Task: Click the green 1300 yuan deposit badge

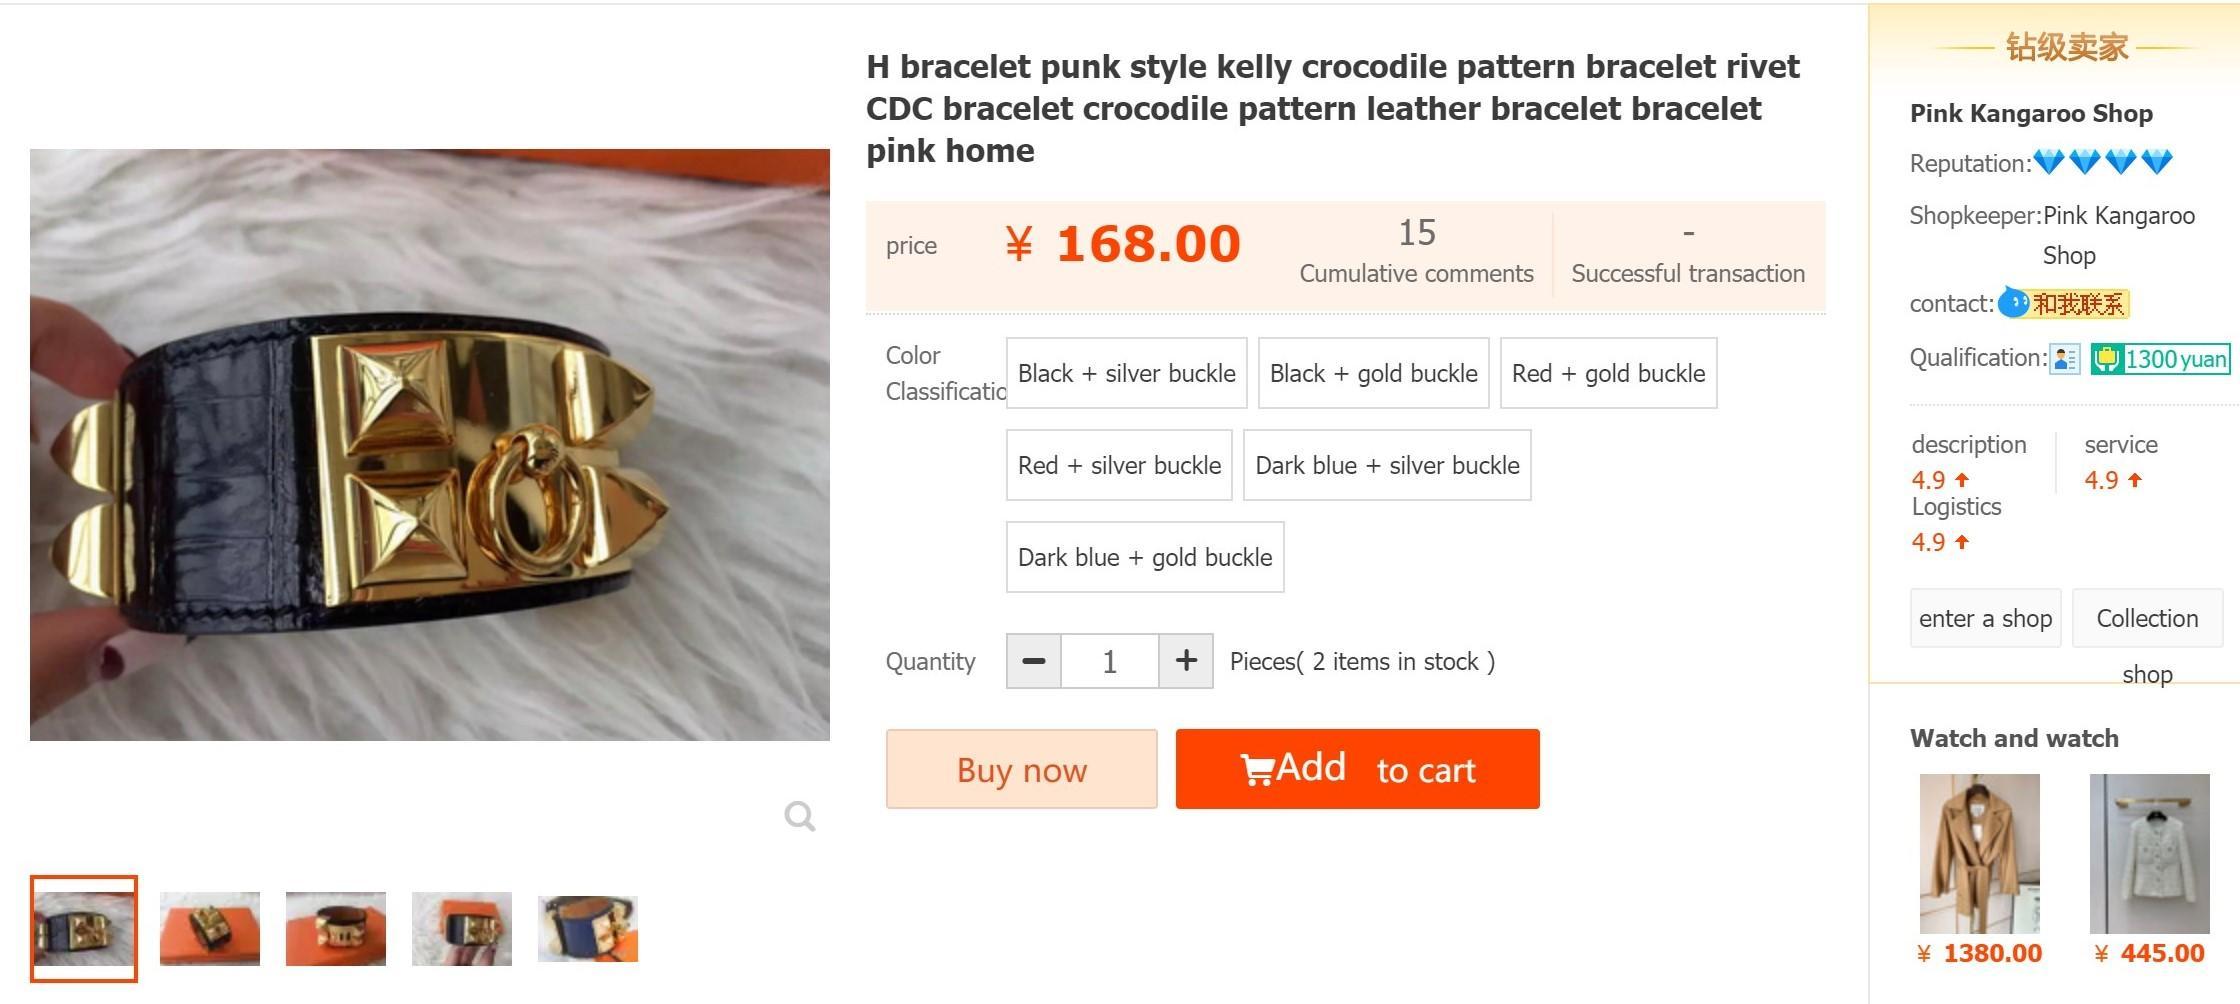Action: coord(2159,359)
